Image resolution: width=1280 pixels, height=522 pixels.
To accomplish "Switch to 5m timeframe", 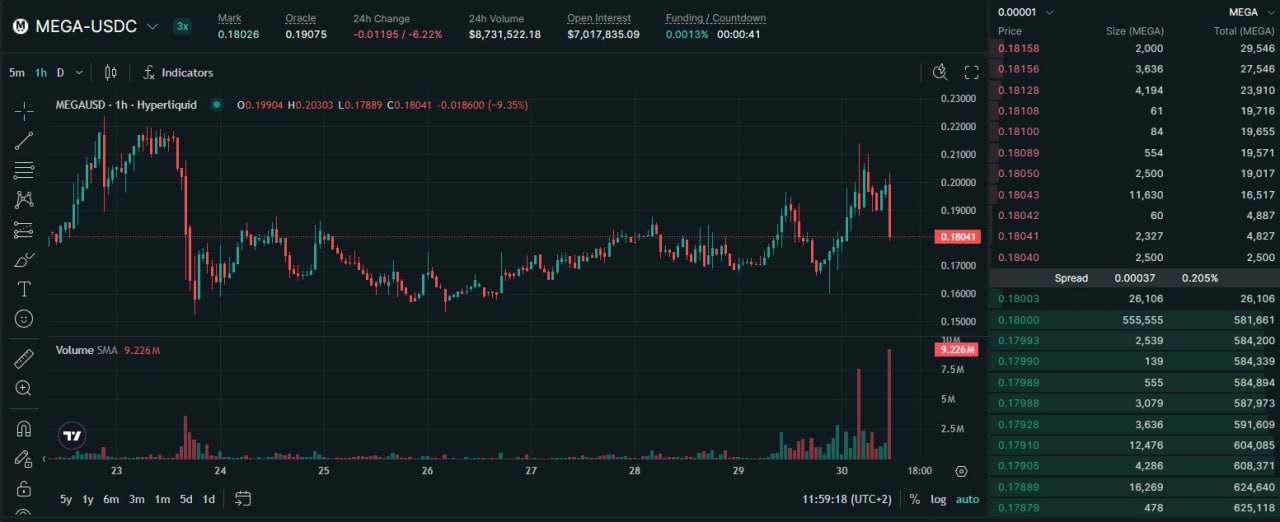I will (x=17, y=72).
